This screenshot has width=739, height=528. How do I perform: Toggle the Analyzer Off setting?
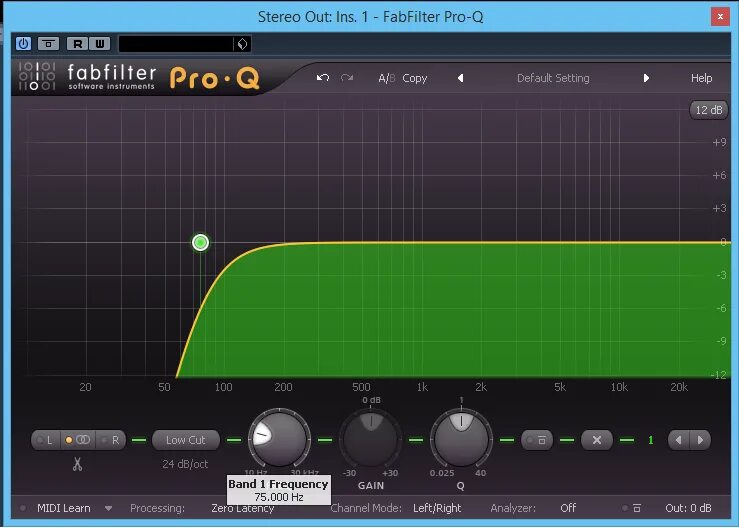point(568,508)
